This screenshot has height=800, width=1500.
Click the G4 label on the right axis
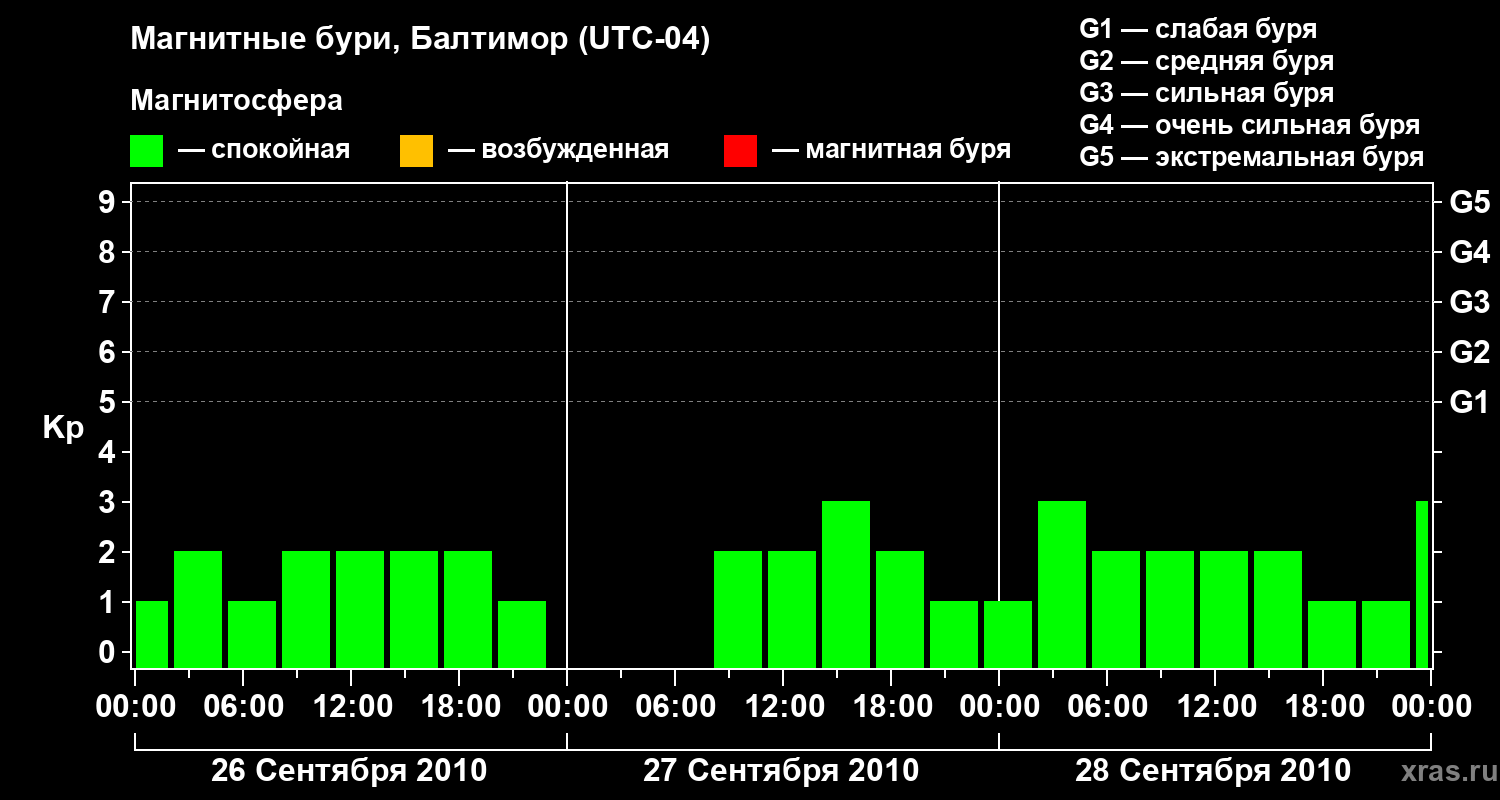click(1470, 252)
